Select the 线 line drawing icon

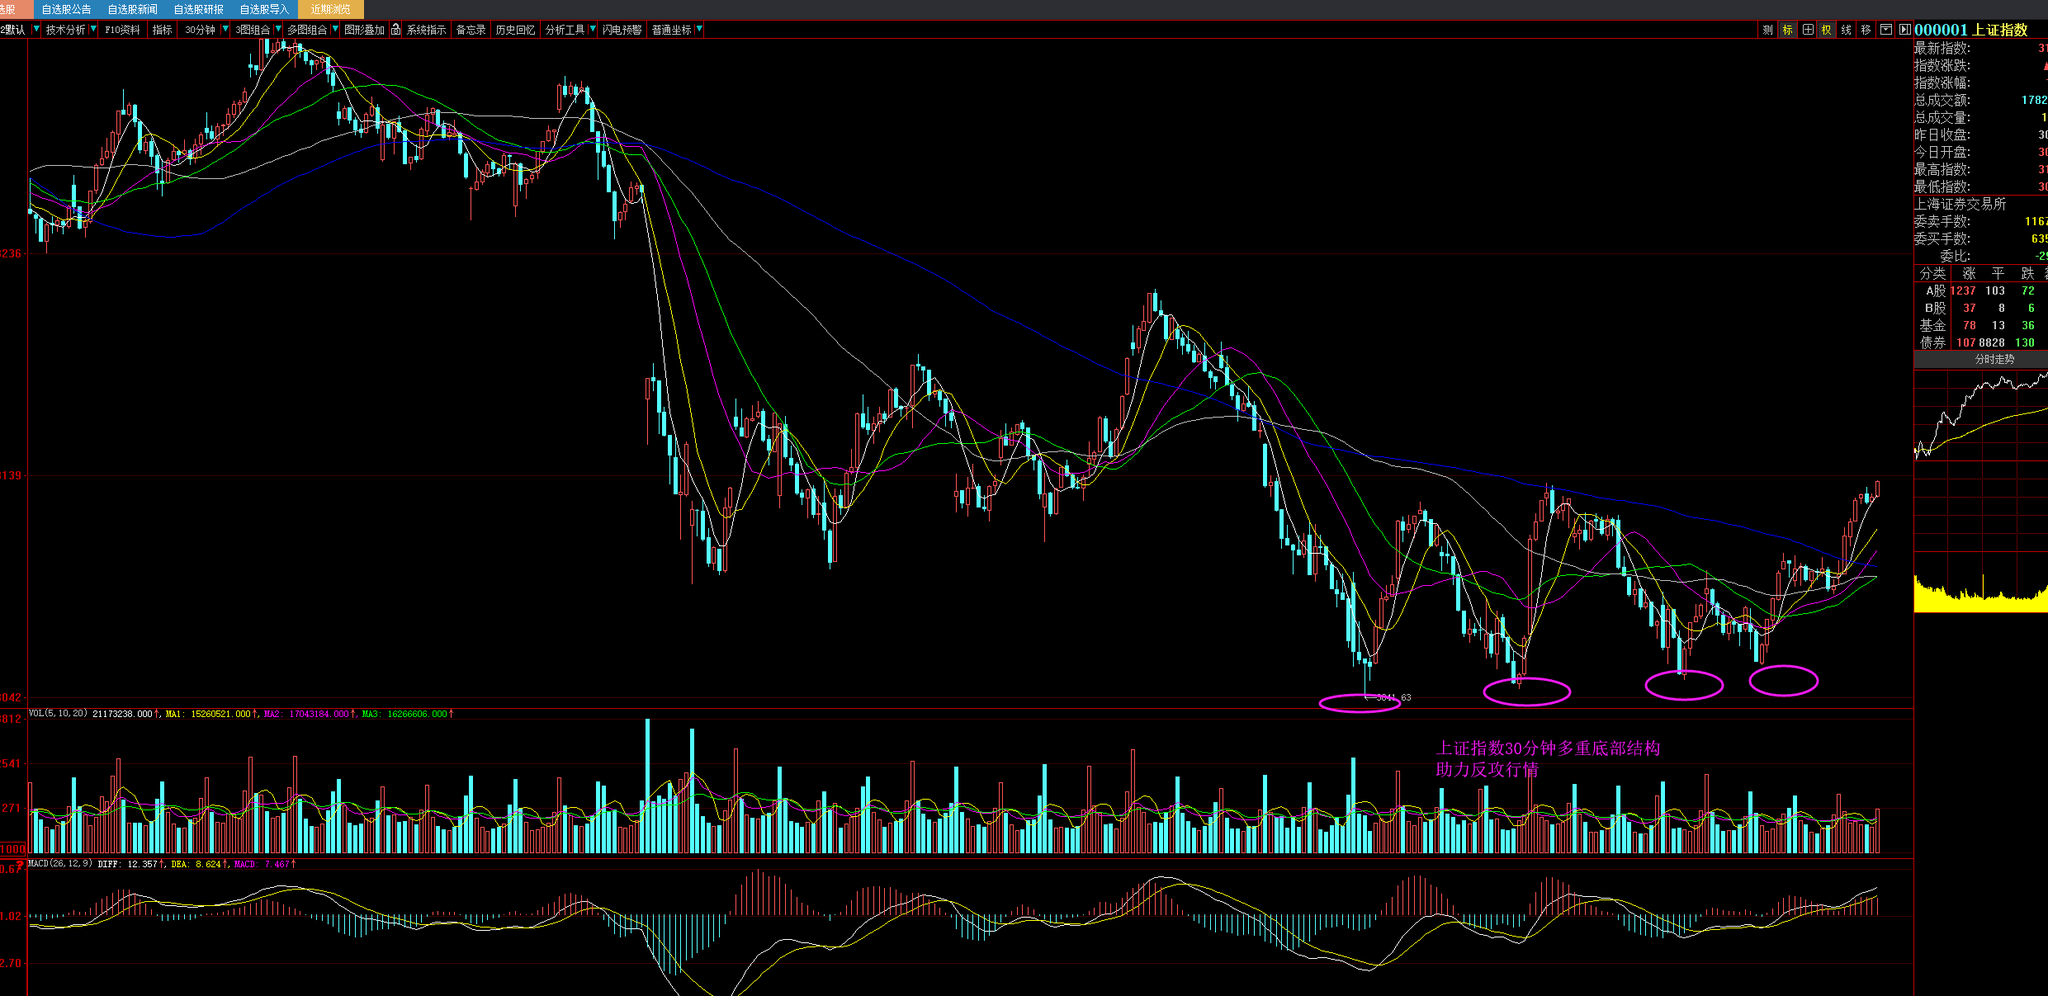[1847, 30]
